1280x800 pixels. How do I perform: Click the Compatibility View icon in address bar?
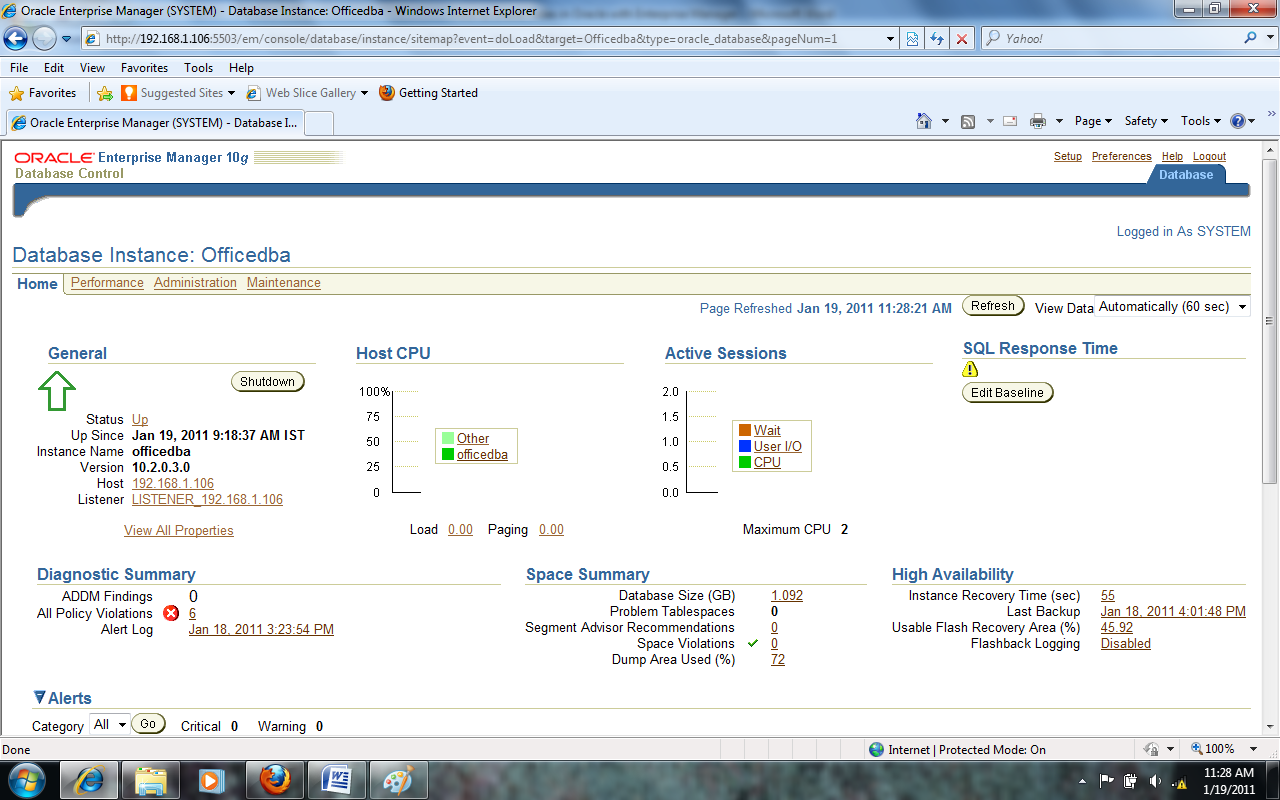click(912, 39)
